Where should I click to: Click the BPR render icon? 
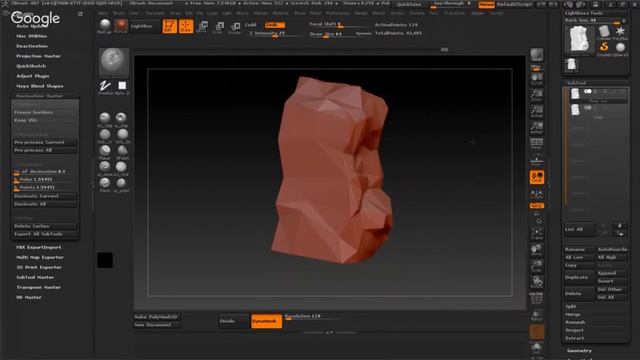(x=537, y=54)
